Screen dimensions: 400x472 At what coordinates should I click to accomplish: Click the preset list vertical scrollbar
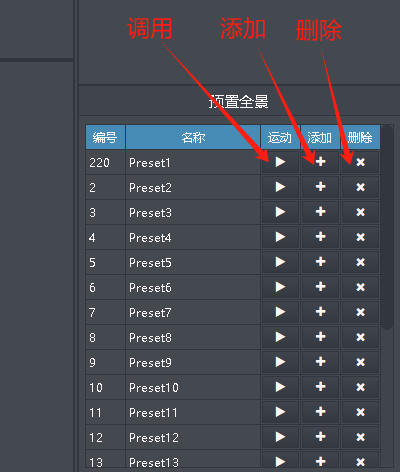coord(387,227)
